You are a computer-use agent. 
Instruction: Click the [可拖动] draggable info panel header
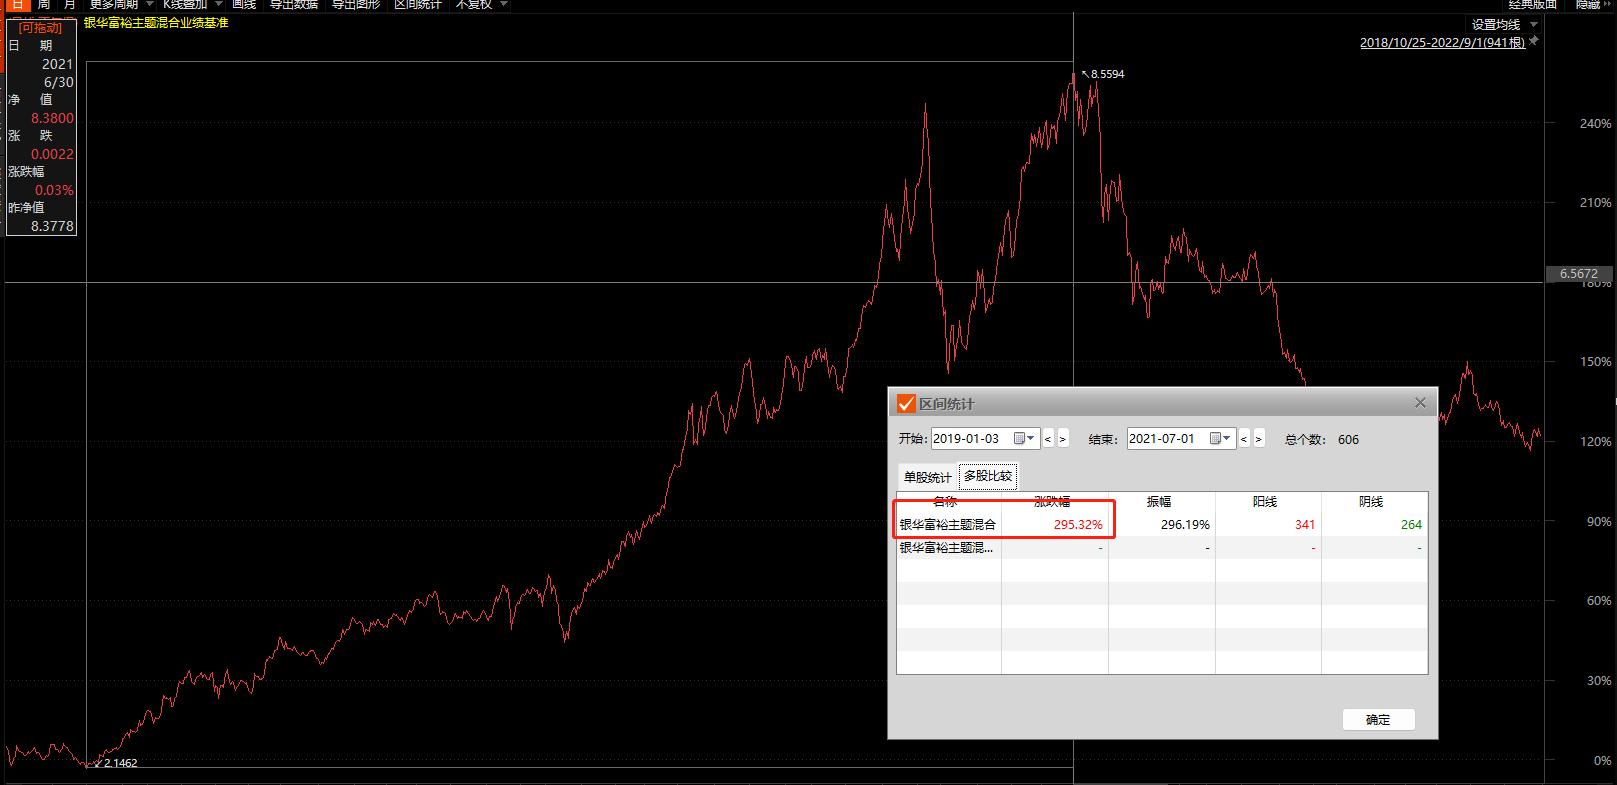tap(40, 28)
